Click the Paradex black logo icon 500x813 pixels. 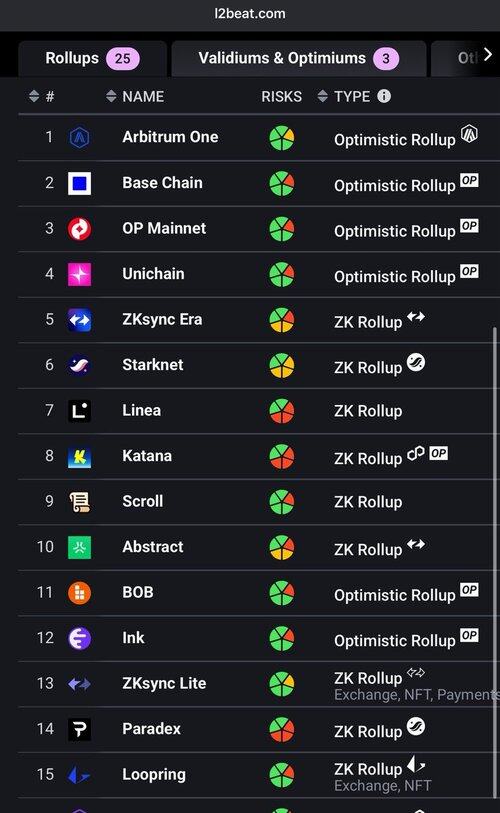tap(79, 730)
